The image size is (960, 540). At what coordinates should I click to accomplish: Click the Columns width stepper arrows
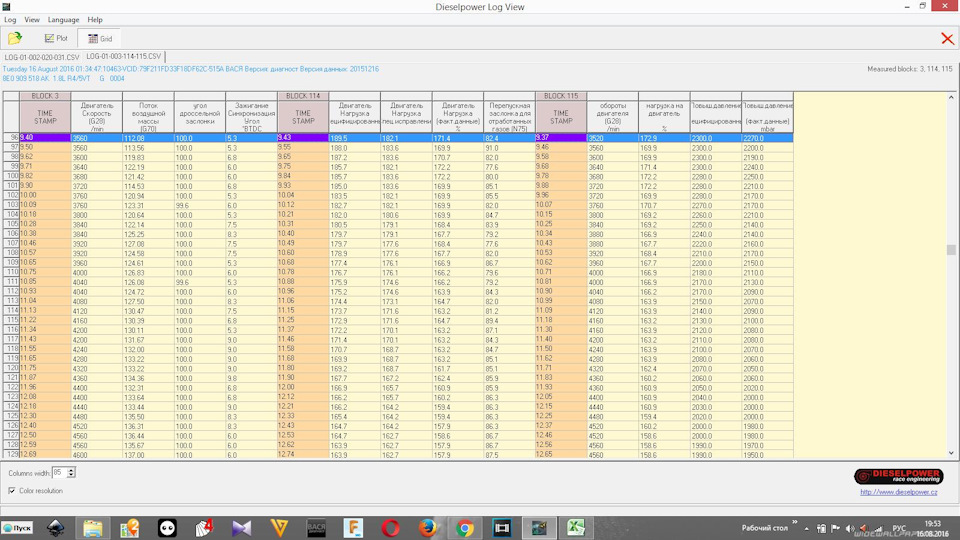[x=71, y=472]
